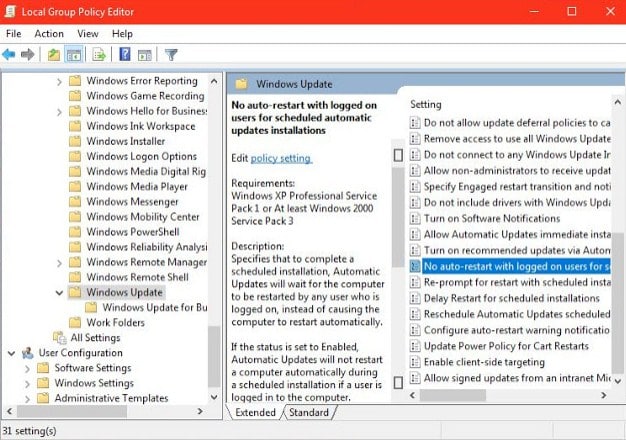Open the Help question mark icon
626x440 pixels.
point(125,54)
